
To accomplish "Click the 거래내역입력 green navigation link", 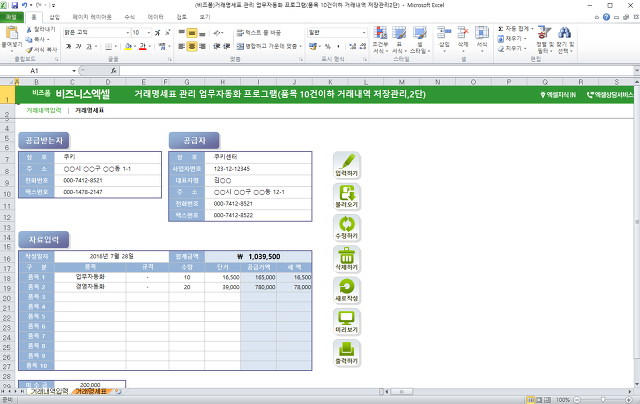I will [x=44, y=110].
